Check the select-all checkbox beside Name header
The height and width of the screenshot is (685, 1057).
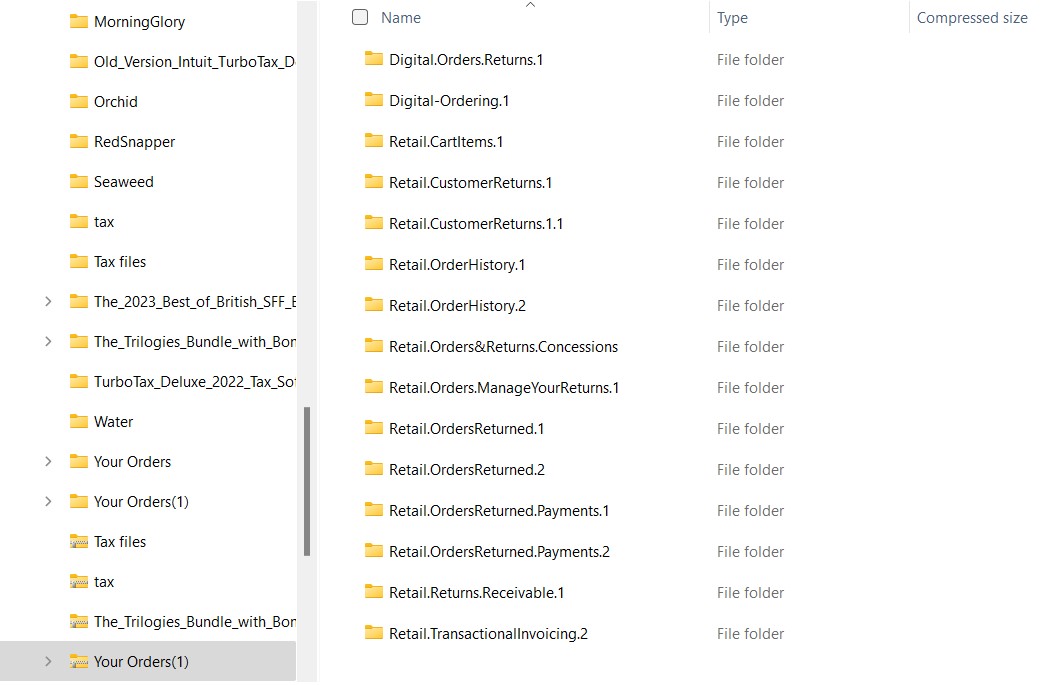coord(360,16)
